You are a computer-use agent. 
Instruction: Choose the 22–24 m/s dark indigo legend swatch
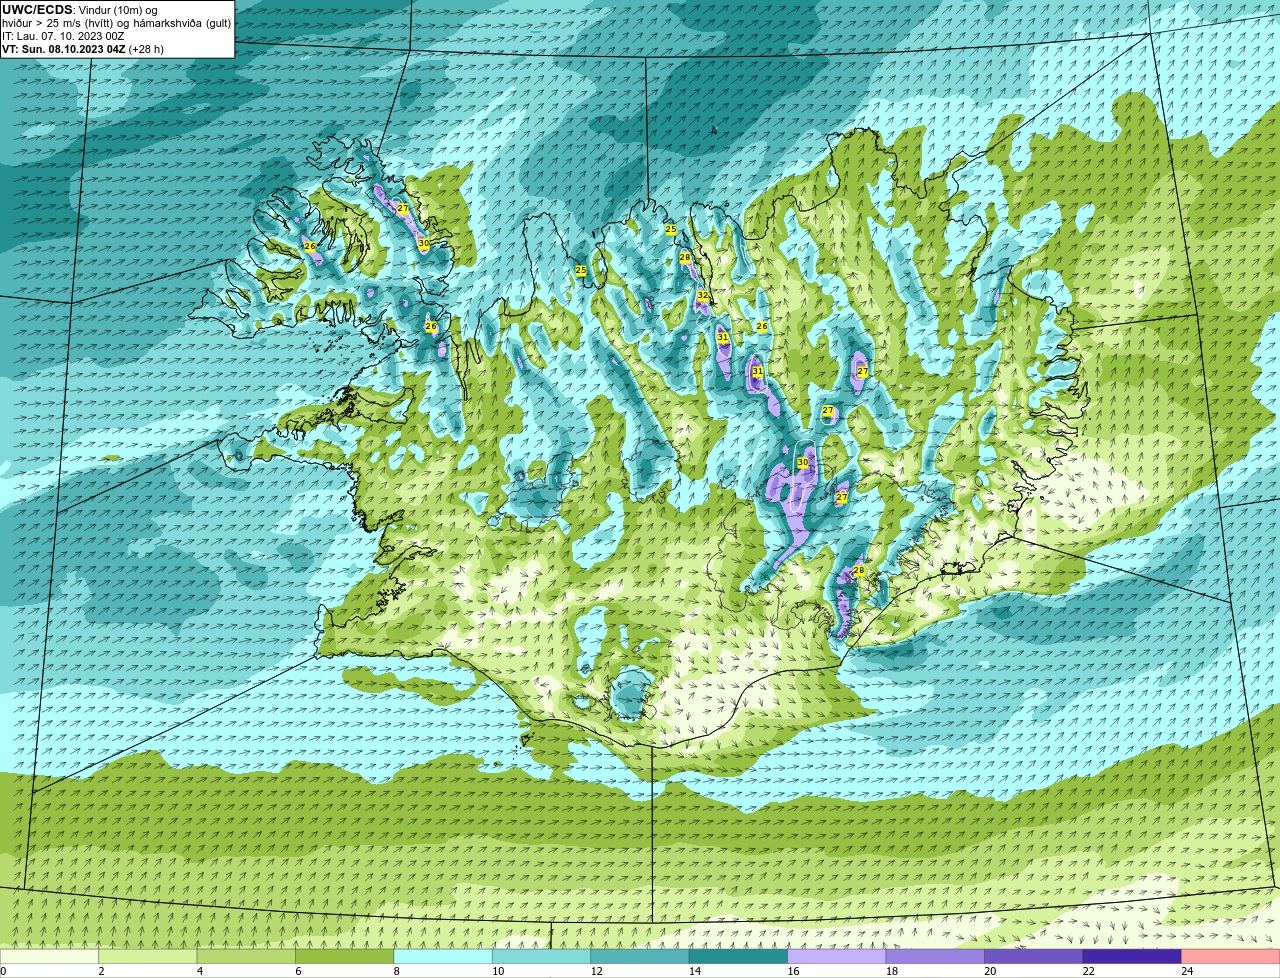pos(1132,957)
